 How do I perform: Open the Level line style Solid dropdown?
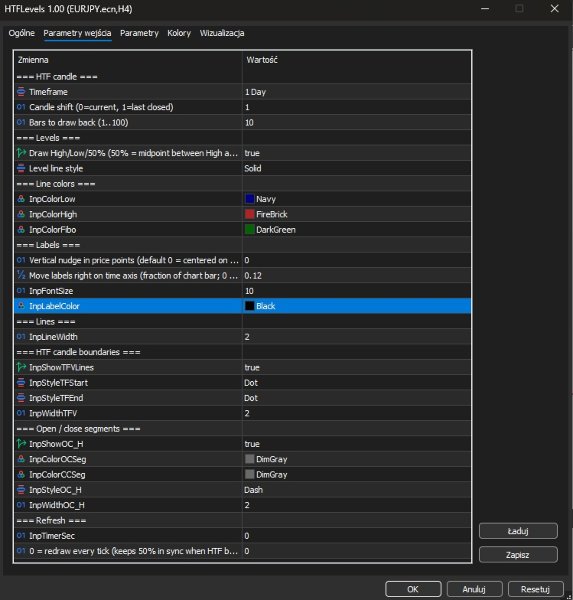[356, 168]
